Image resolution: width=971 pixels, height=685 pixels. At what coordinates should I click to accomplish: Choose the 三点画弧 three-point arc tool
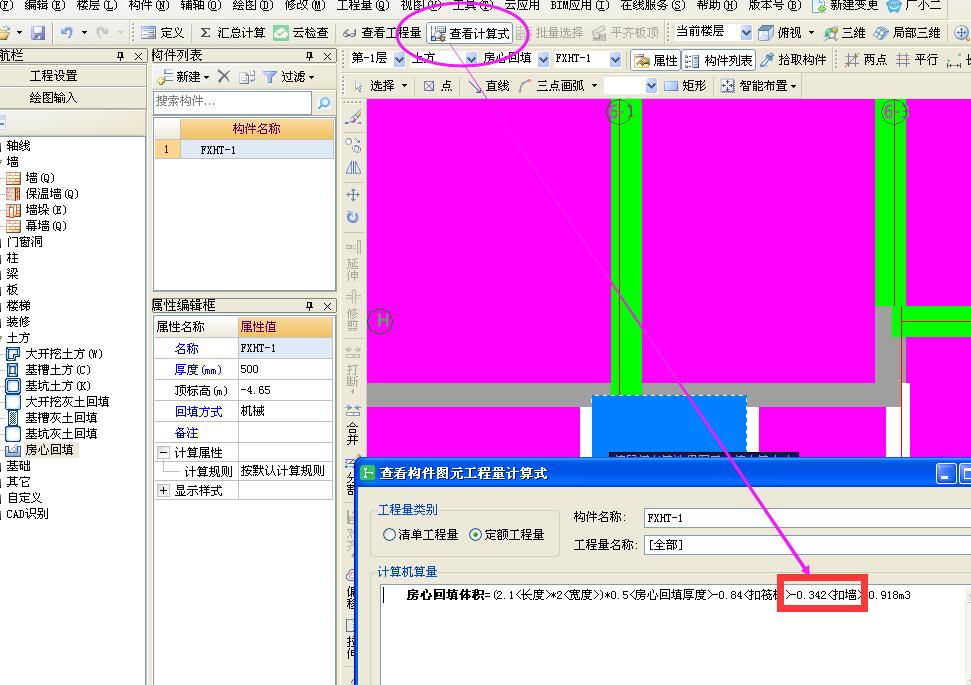click(552, 86)
